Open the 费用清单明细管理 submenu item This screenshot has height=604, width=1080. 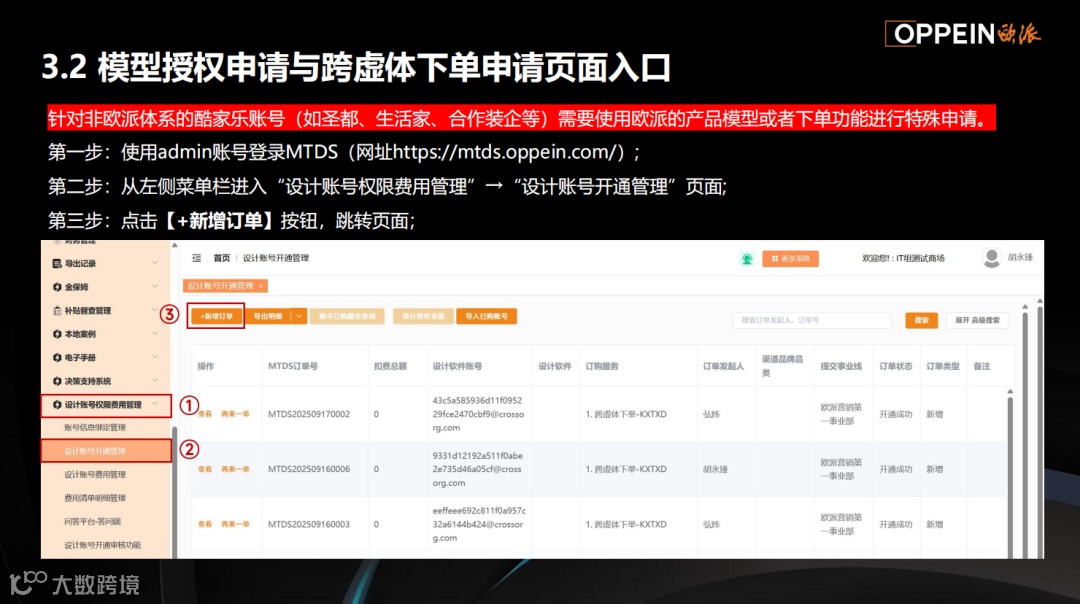95,498
